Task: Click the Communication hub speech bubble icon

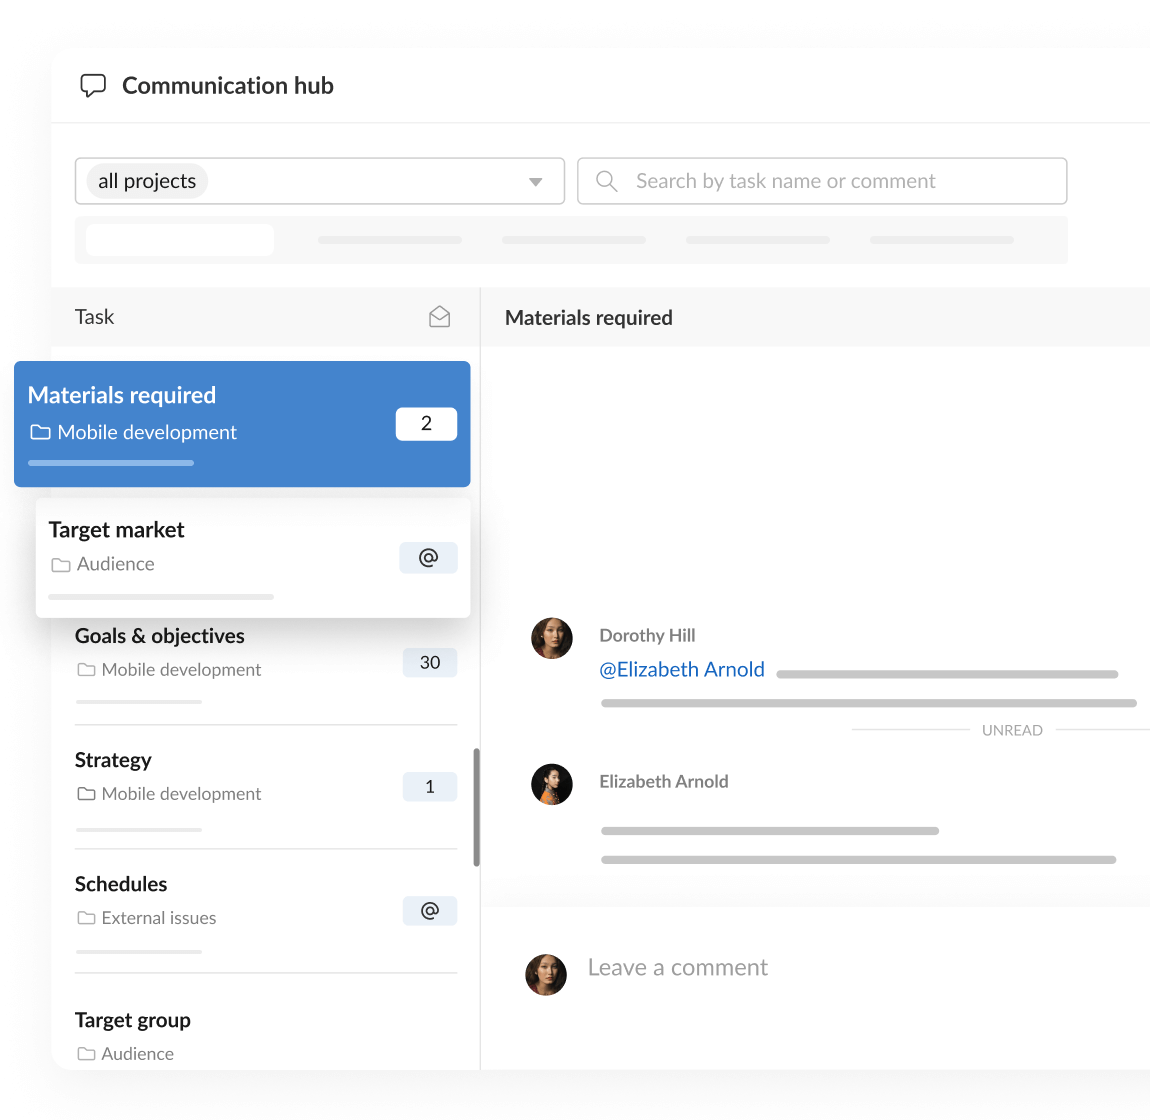Action: click(x=93, y=85)
